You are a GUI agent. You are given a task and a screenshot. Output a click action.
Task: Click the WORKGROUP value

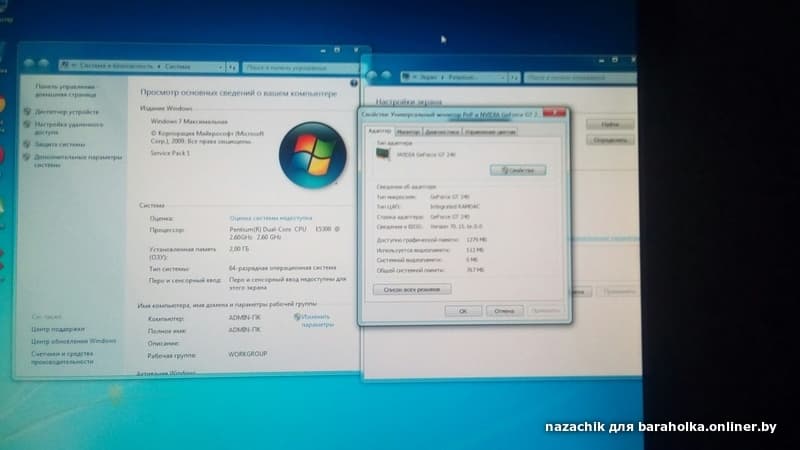tap(247, 354)
